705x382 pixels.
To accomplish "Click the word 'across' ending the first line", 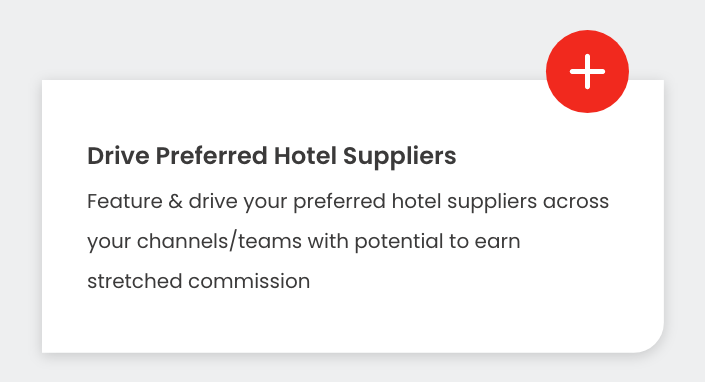I will tap(576, 202).
